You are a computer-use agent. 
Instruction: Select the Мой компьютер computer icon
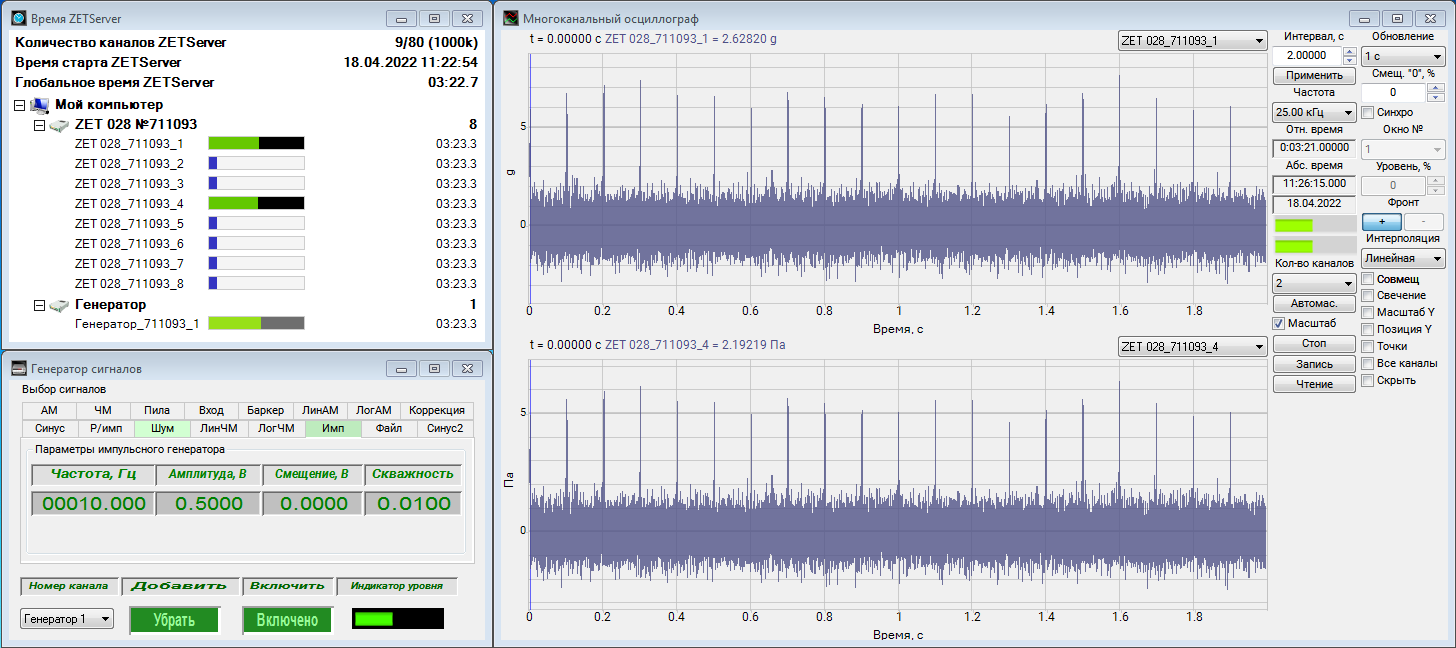pos(39,104)
